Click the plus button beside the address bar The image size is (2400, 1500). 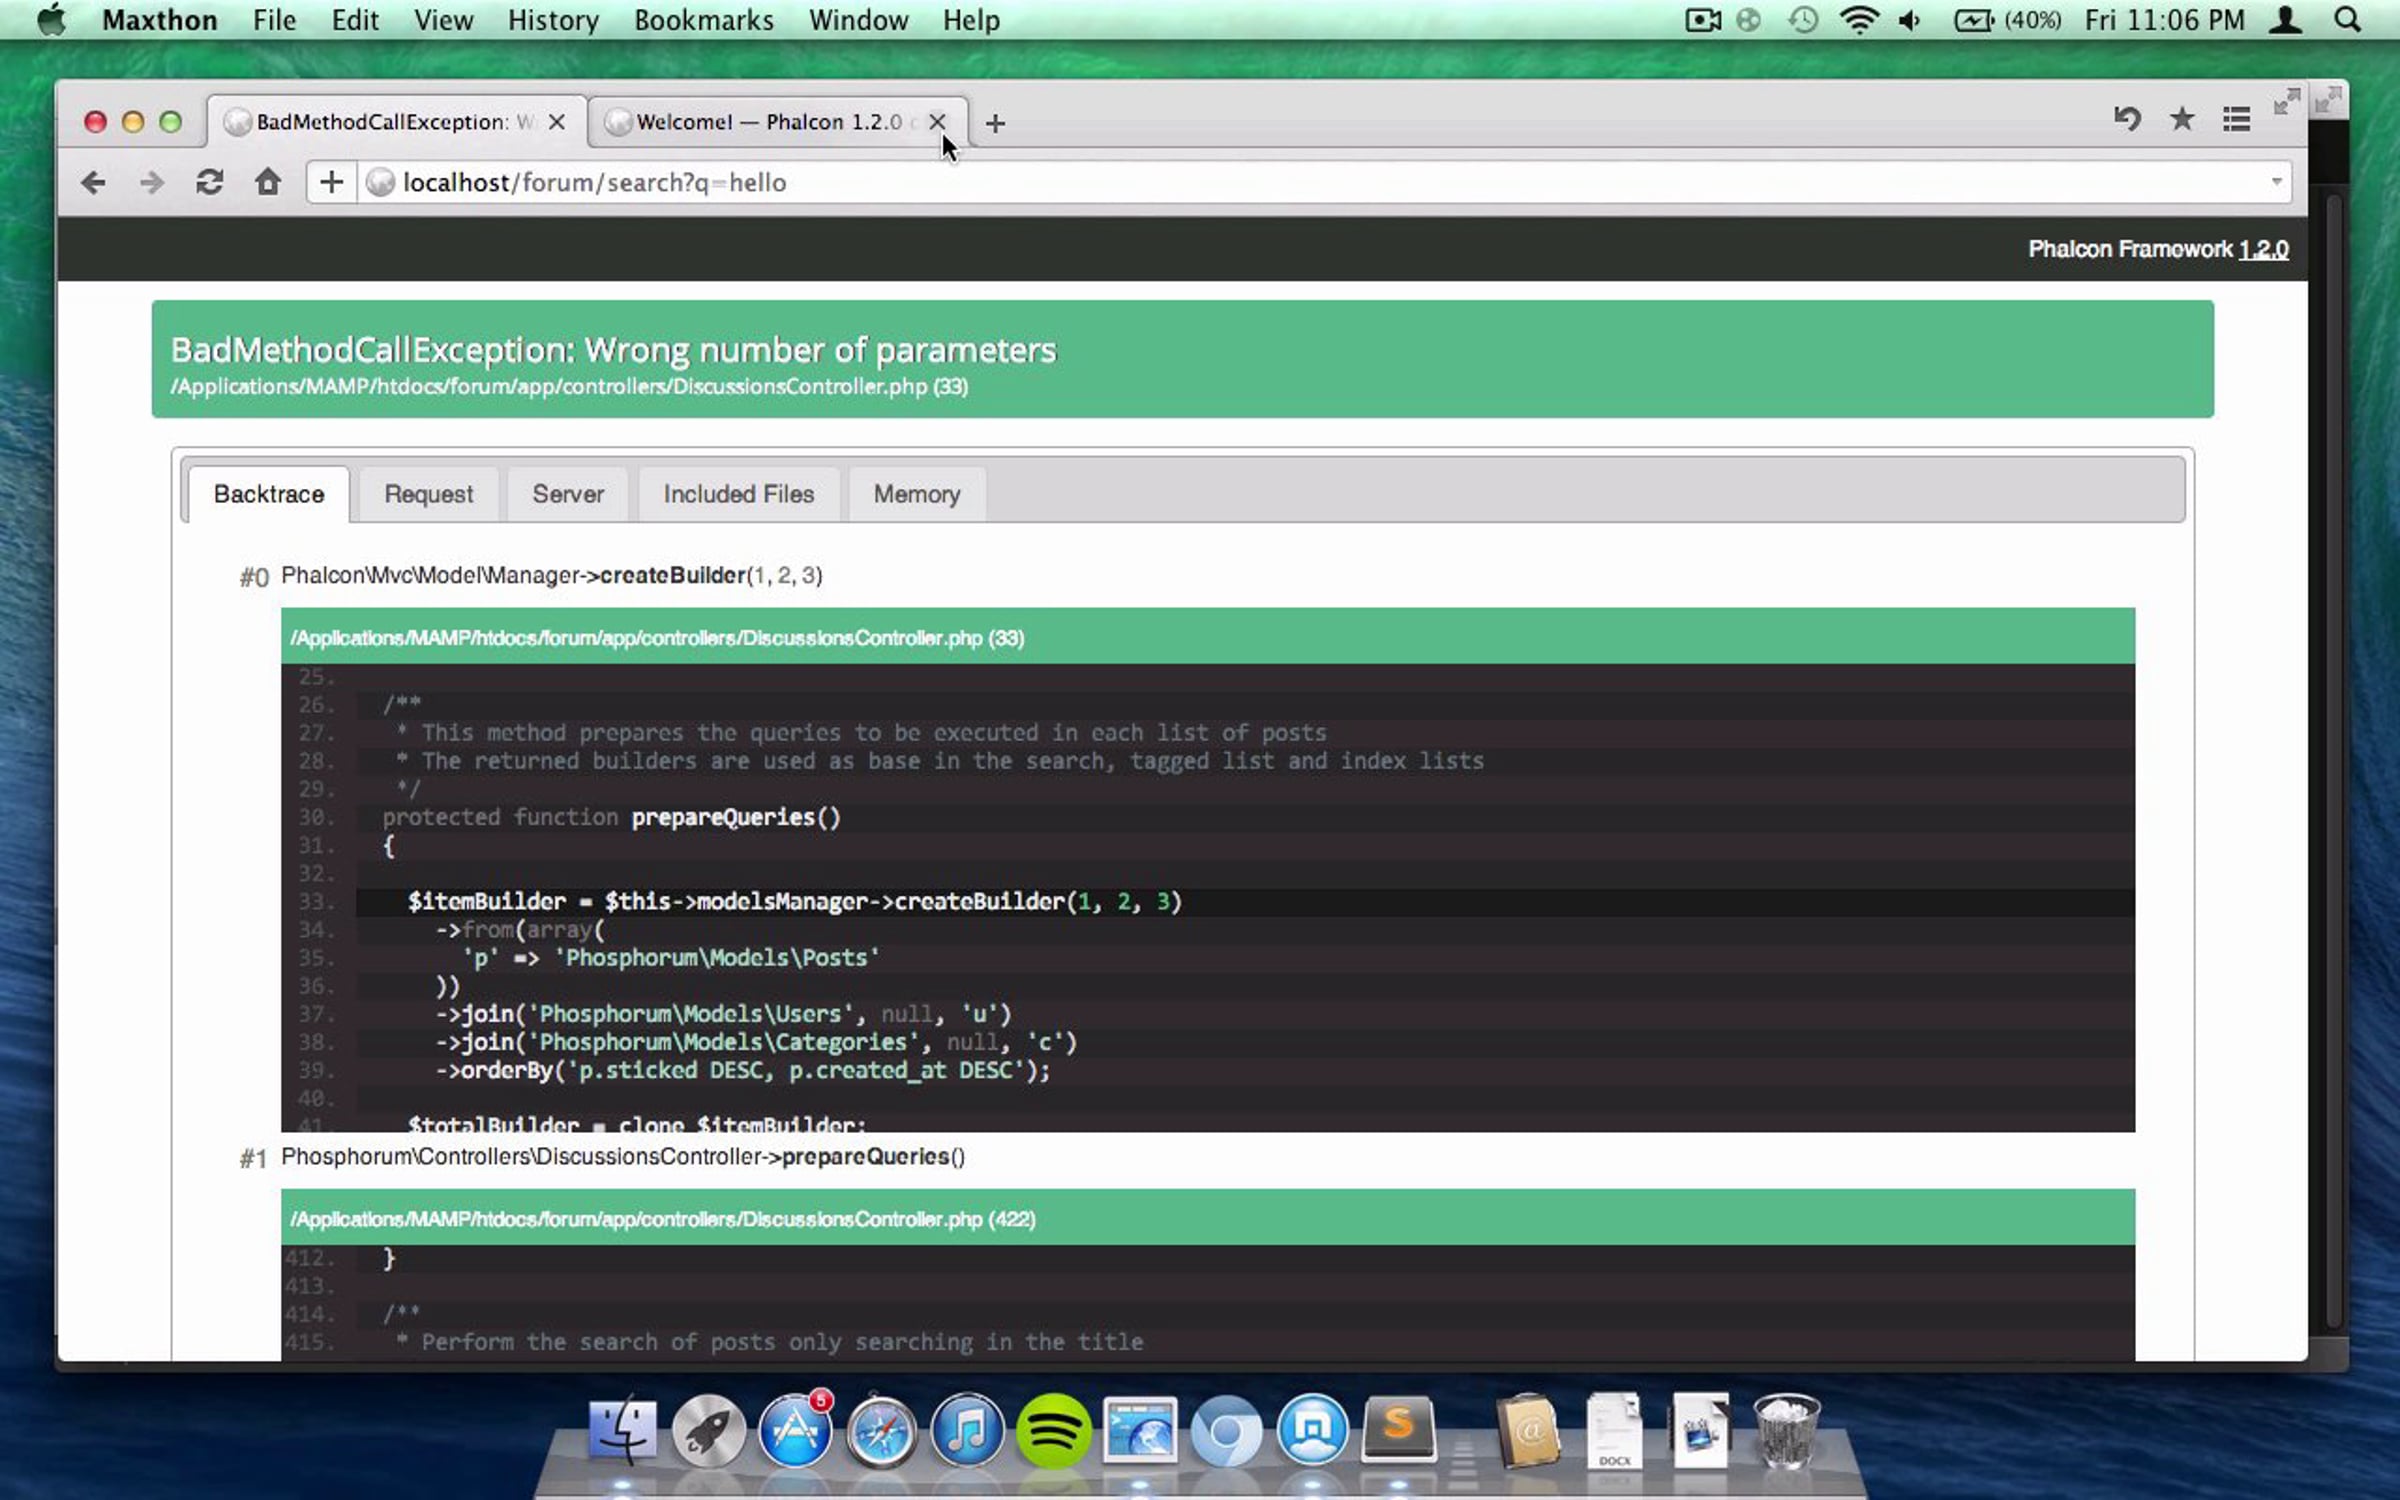pos(331,182)
